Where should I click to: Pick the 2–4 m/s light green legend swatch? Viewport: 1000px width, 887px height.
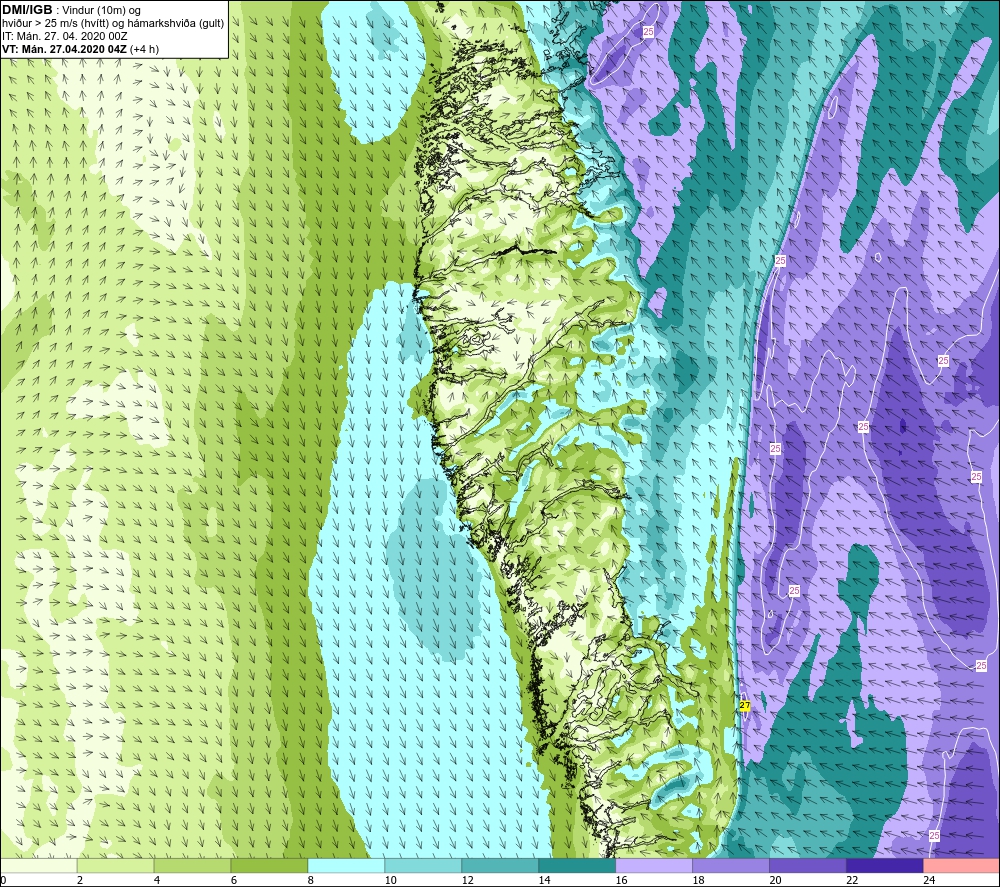115,866
